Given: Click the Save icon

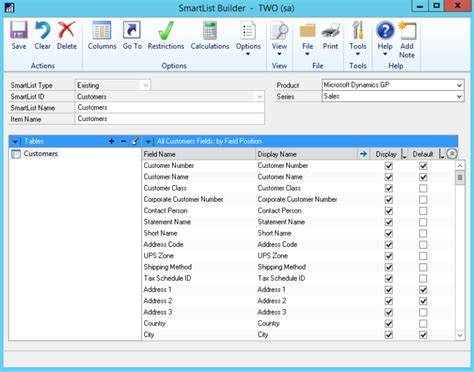Looking at the screenshot, I should click(x=19, y=30).
